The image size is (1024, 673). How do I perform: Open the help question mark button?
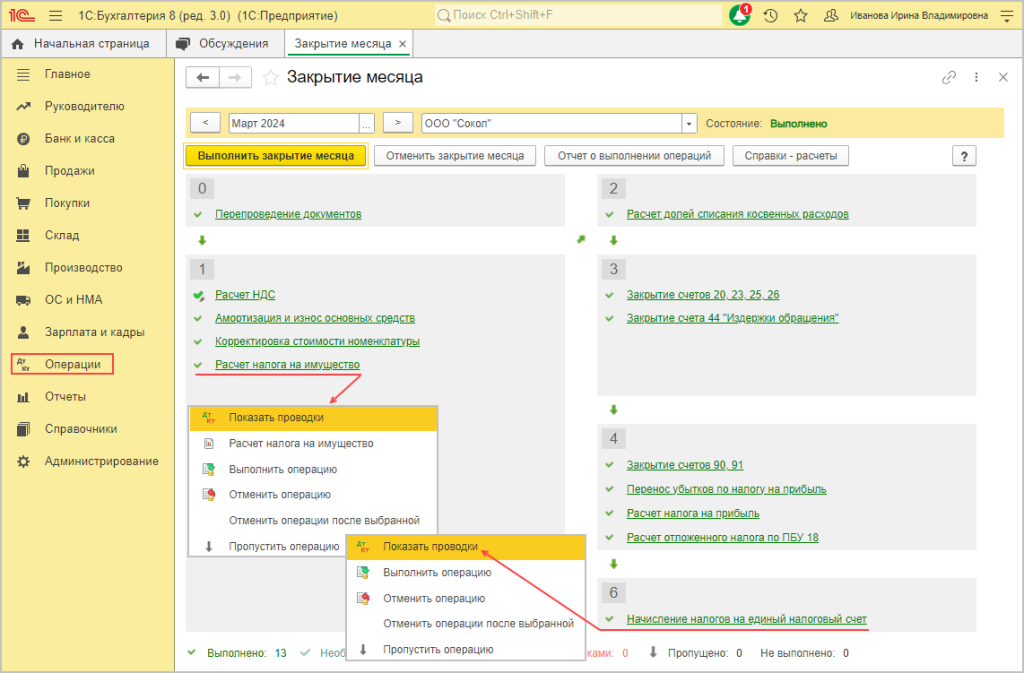click(x=964, y=155)
